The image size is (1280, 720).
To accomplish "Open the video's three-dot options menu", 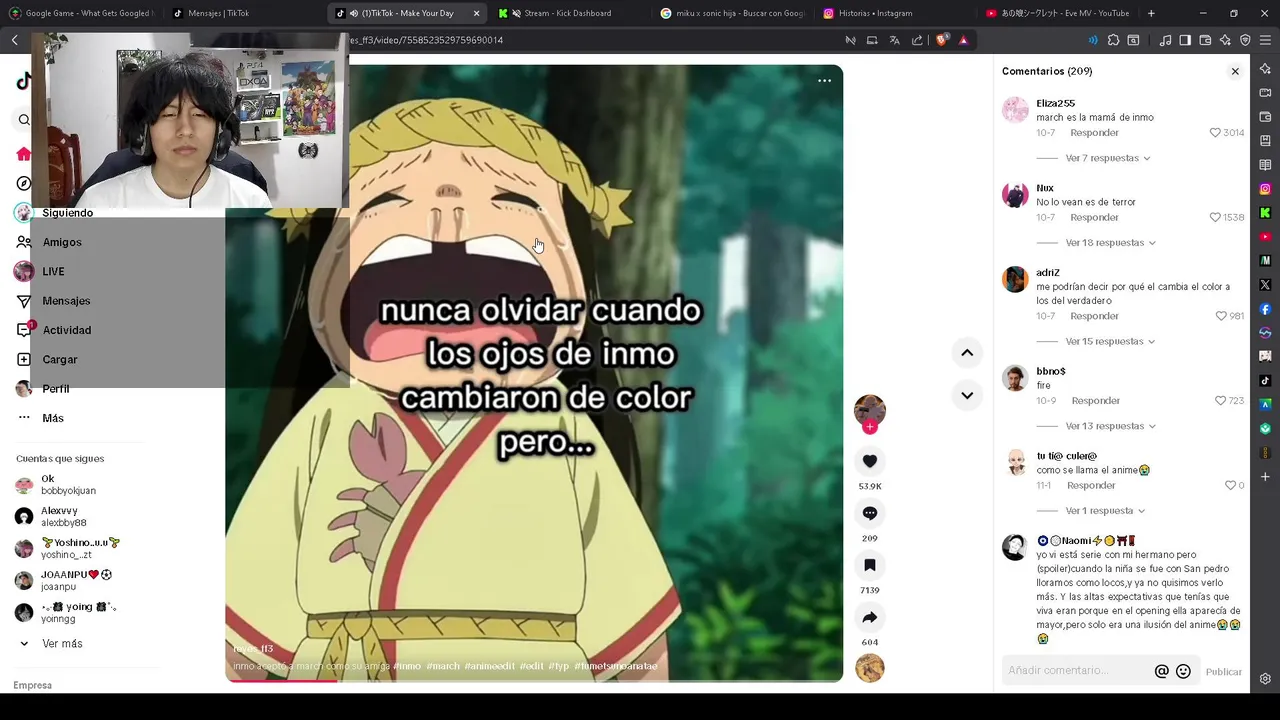I will [825, 81].
